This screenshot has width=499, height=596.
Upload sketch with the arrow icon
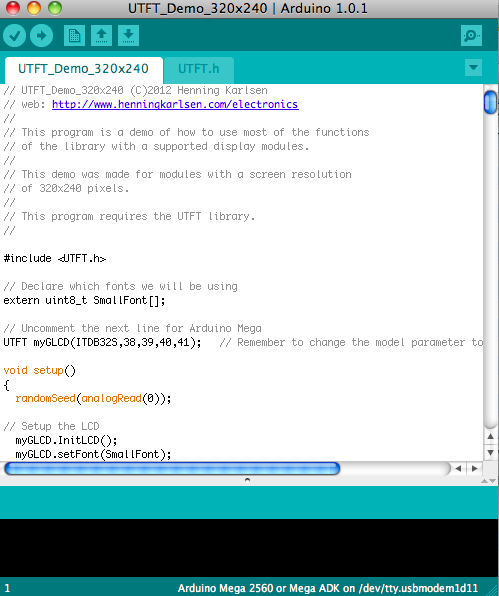(x=41, y=36)
